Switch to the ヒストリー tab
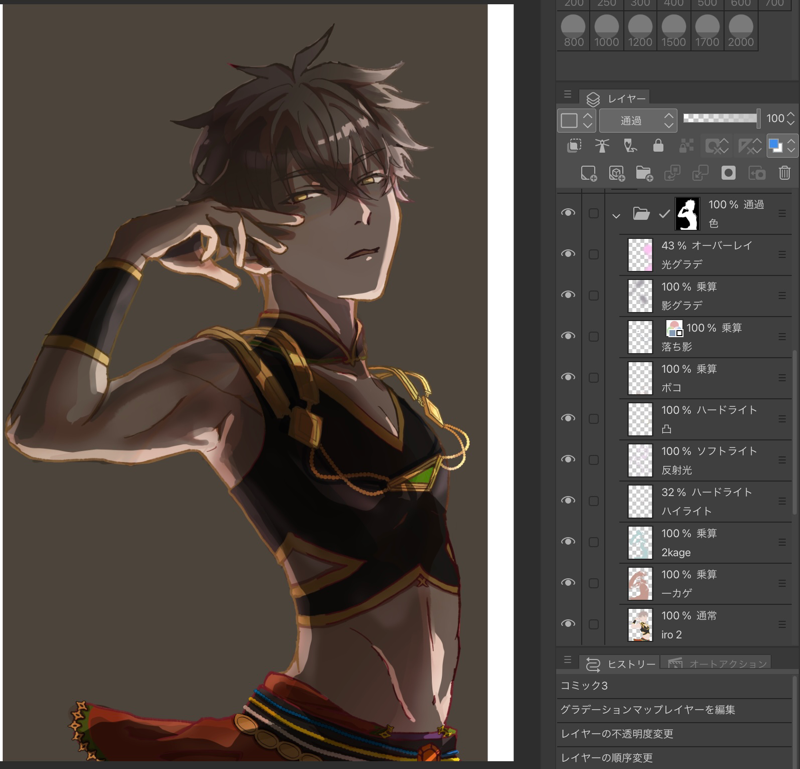The image size is (800, 769). tap(620, 664)
